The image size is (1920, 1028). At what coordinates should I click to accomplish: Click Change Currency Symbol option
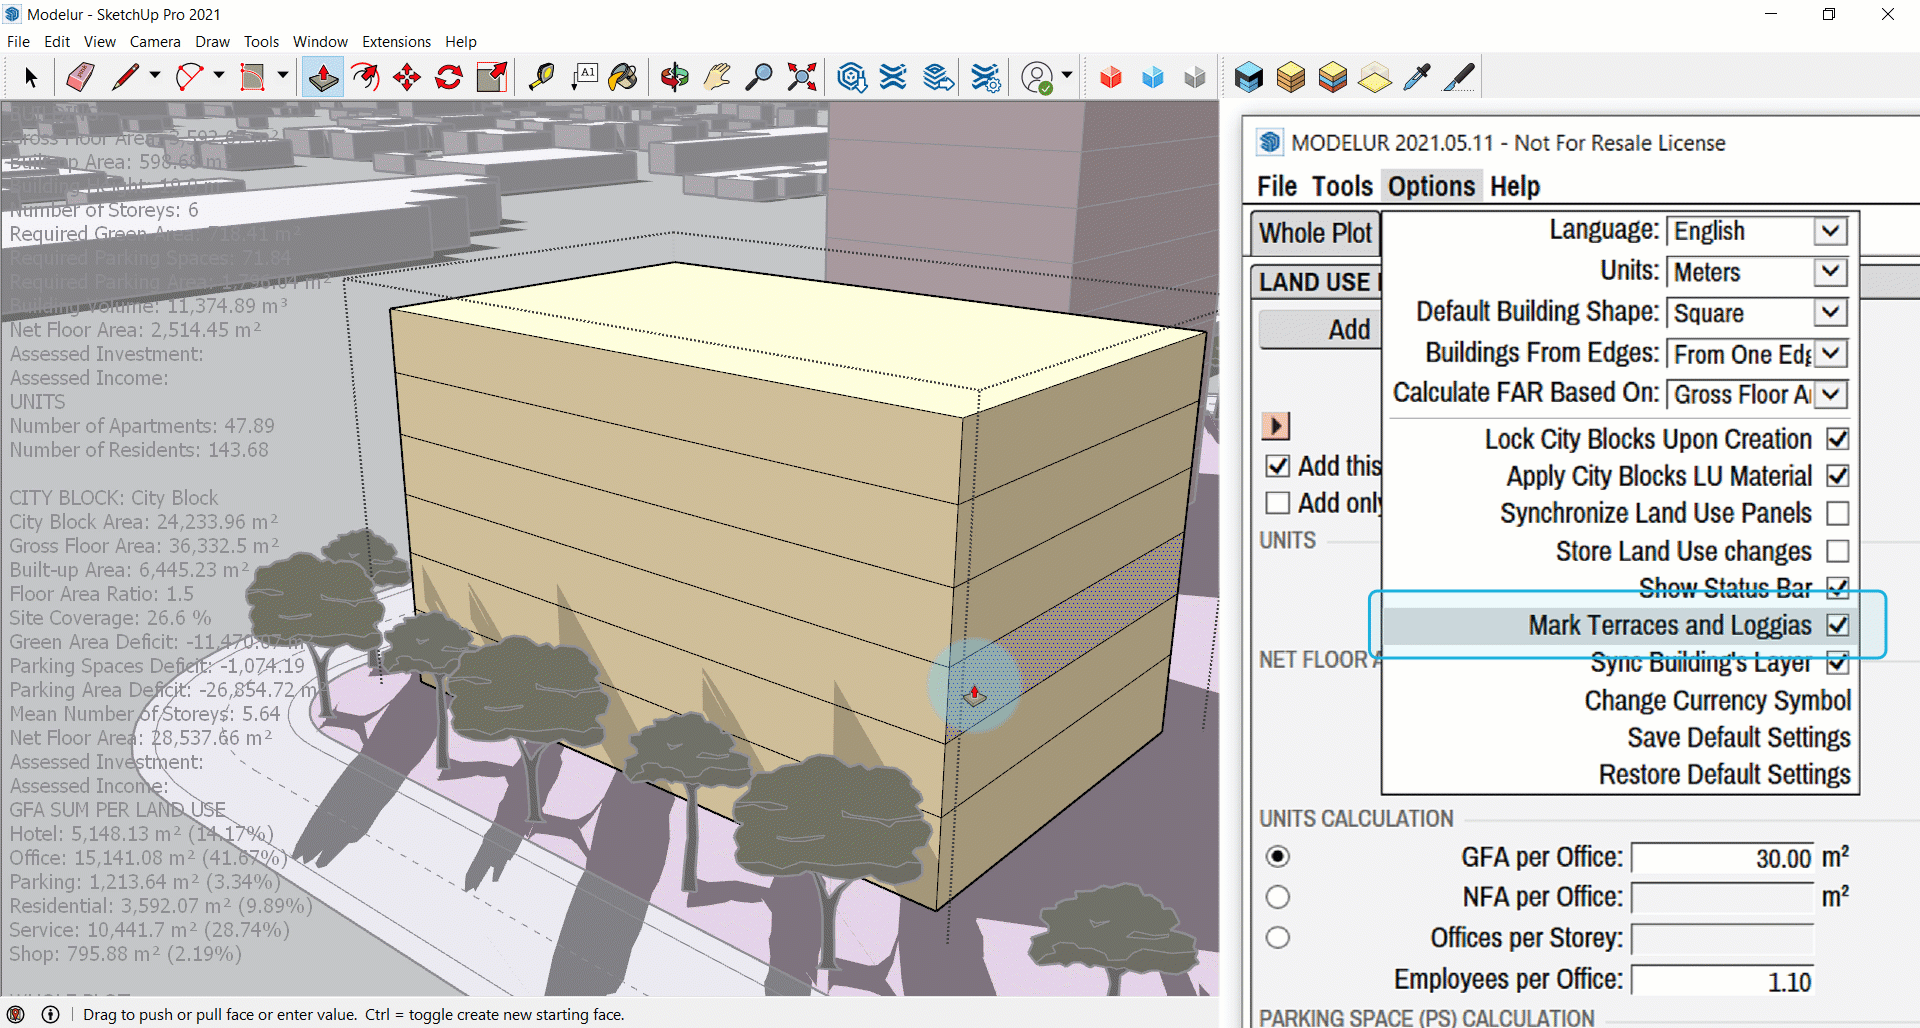(x=1717, y=701)
